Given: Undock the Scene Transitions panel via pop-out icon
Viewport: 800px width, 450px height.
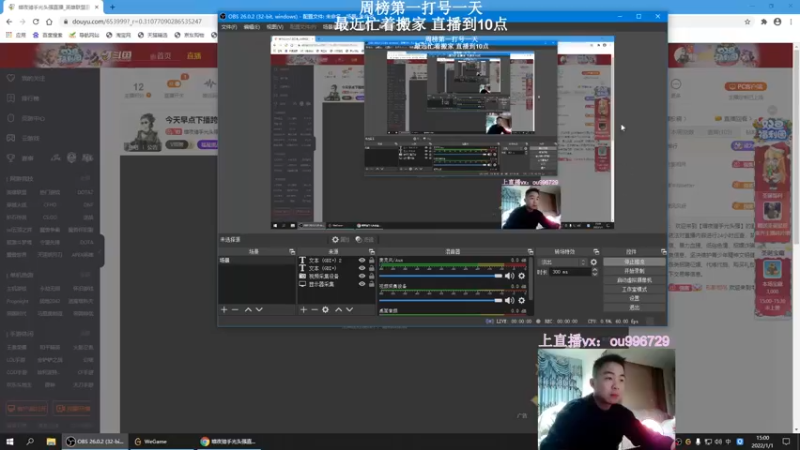Looking at the screenshot, I should pyautogui.click(x=596, y=252).
